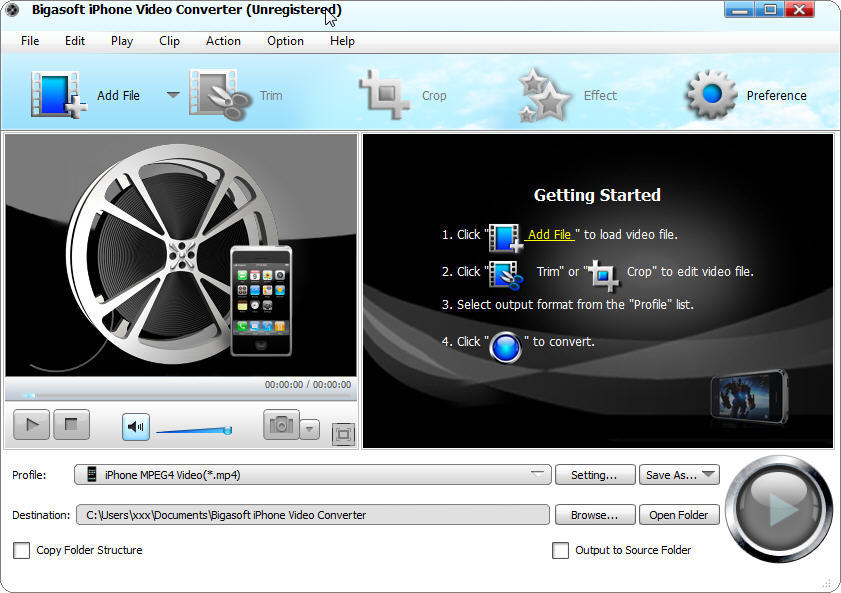This screenshot has width=841, height=593.
Task: Toggle full screen preview icon
Action: (x=343, y=434)
